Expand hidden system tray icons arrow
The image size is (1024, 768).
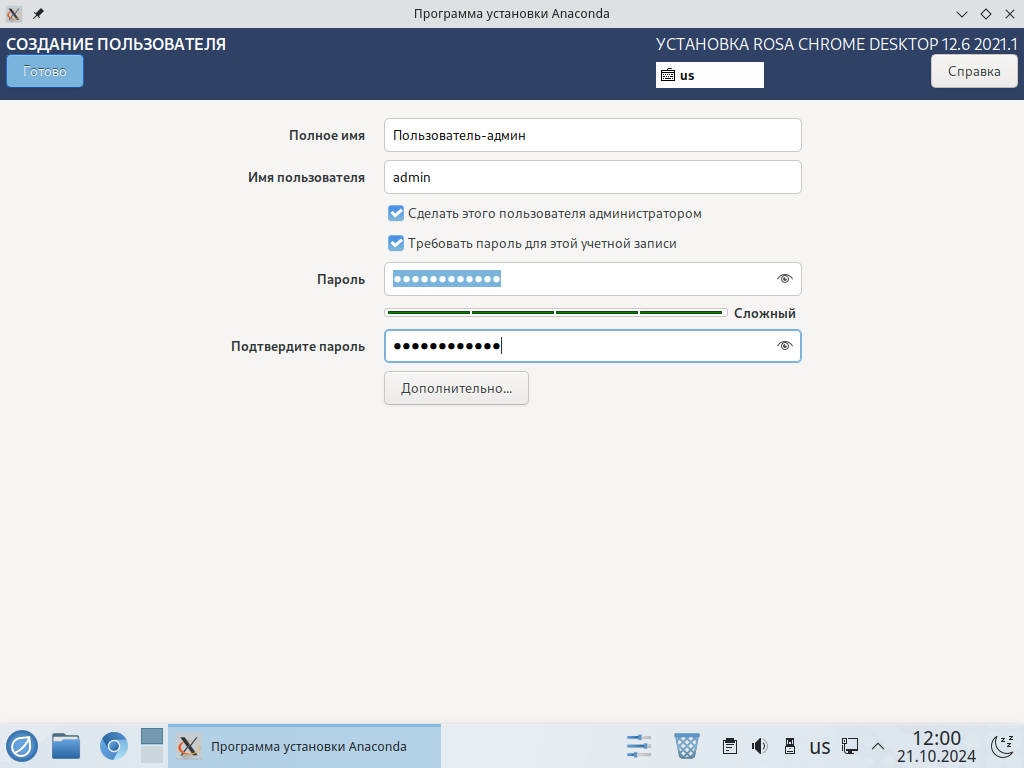[878, 746]
